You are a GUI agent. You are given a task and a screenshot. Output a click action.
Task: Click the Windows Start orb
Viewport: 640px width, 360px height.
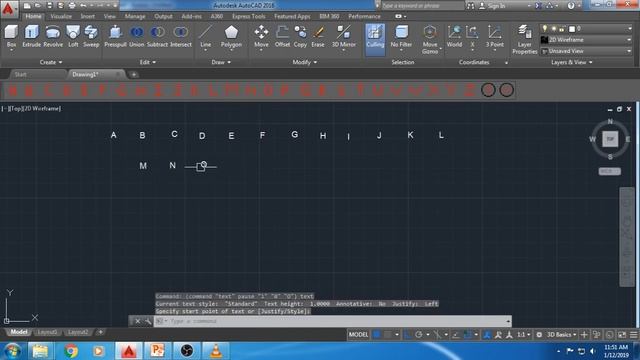click(13, 351)
